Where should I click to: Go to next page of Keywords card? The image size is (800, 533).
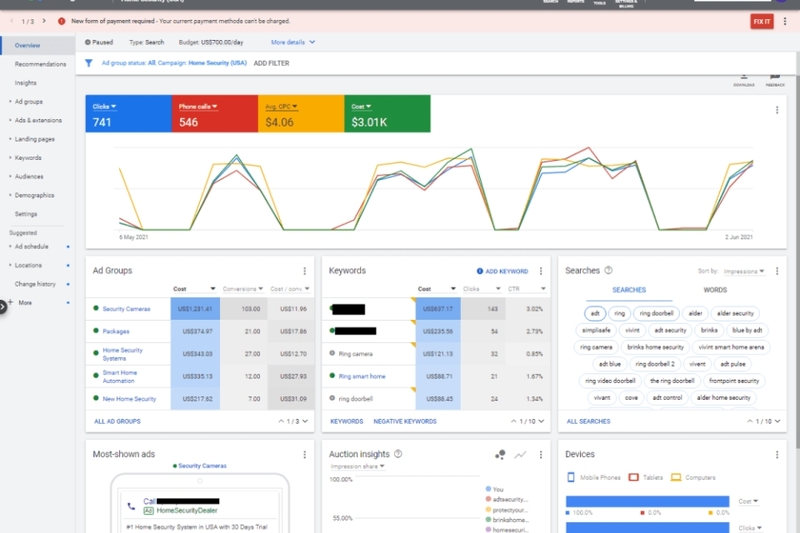(x=543, y=422)
